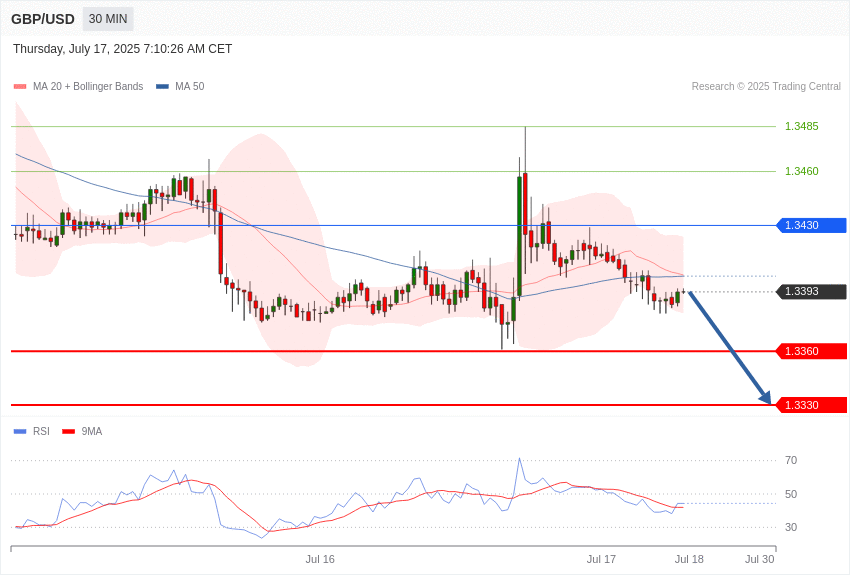This screenshot has width=850, height=576.
Task: Click the Jul 18 date axis label
Action: (689, 559)
